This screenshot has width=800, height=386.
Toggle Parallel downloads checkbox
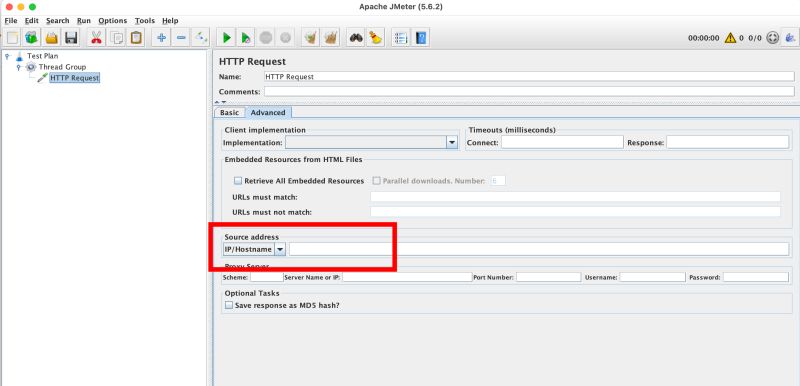[x=377, y=181]
